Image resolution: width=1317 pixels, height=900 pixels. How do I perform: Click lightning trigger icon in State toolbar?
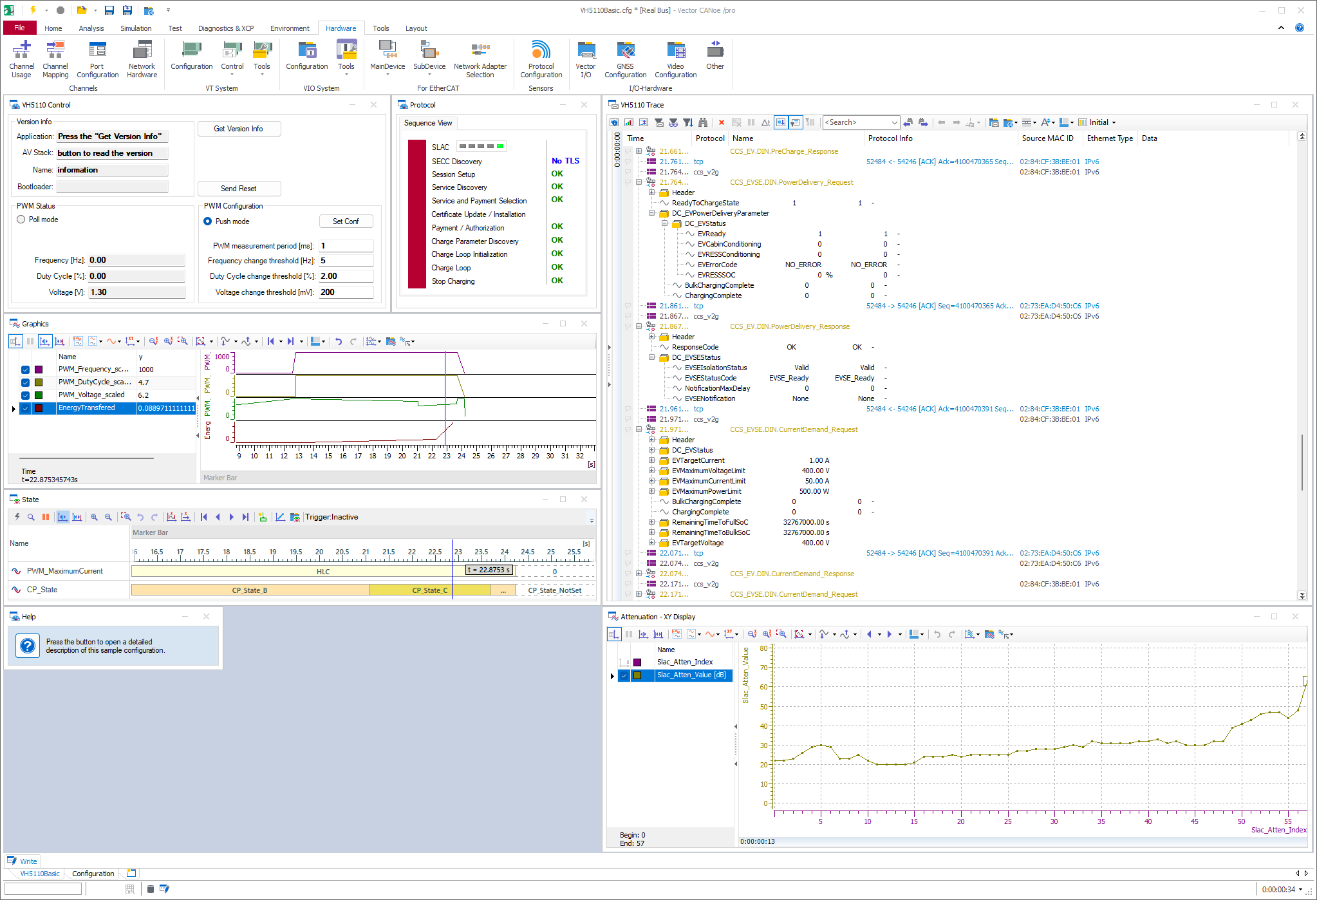coord(17,517)
